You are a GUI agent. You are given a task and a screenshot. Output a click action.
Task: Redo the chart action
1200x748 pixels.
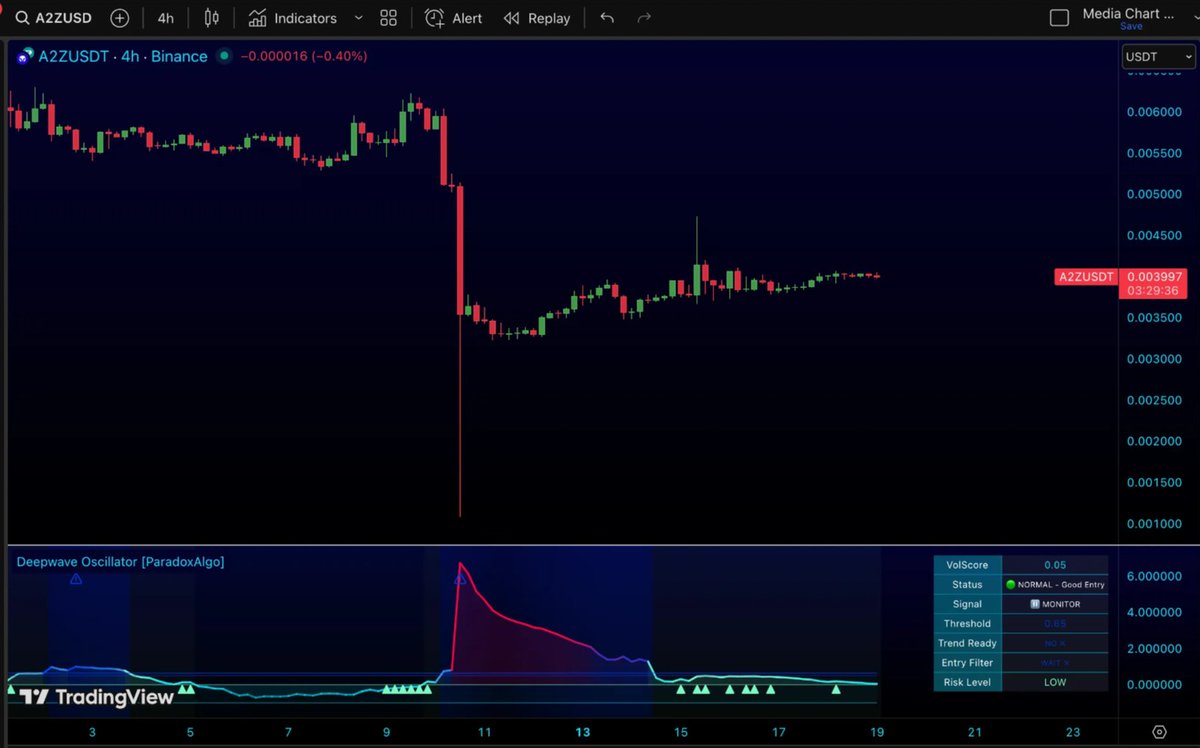pyautogui.click(x=644, y=18)
